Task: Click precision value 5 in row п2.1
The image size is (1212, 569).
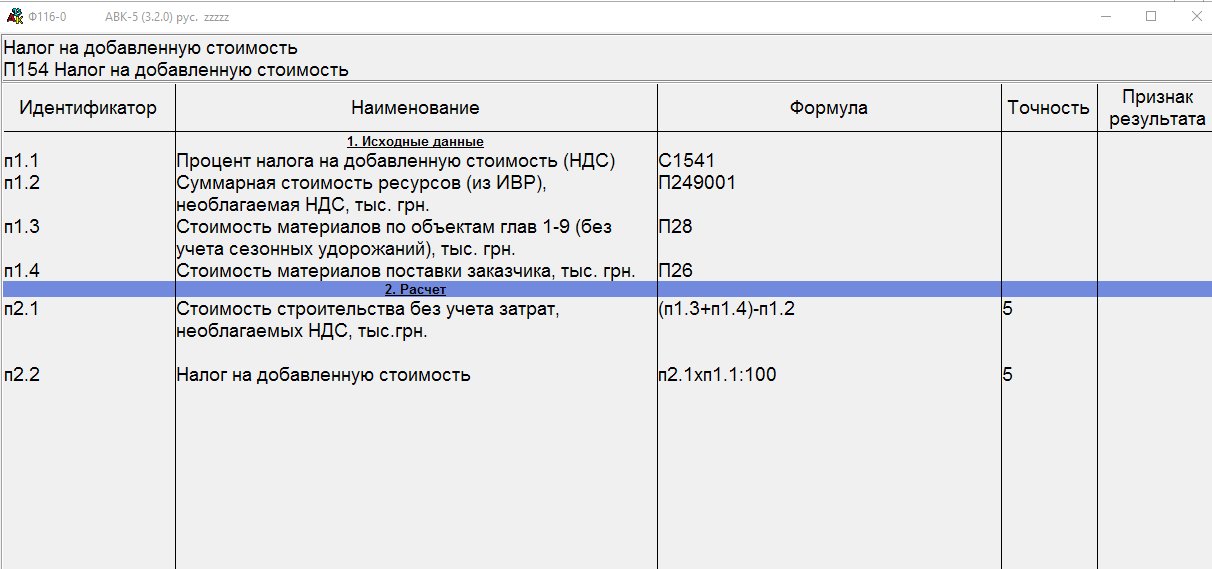Action: (1008, 310)
